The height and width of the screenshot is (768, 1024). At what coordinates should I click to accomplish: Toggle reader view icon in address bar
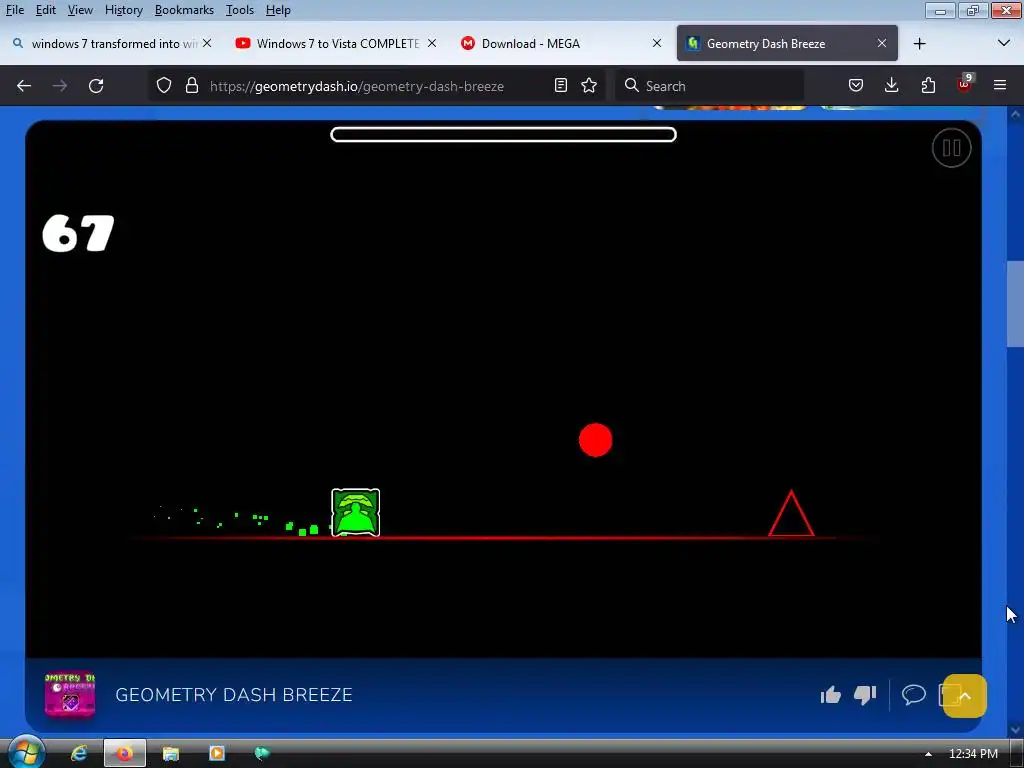(x=560, y=86)
